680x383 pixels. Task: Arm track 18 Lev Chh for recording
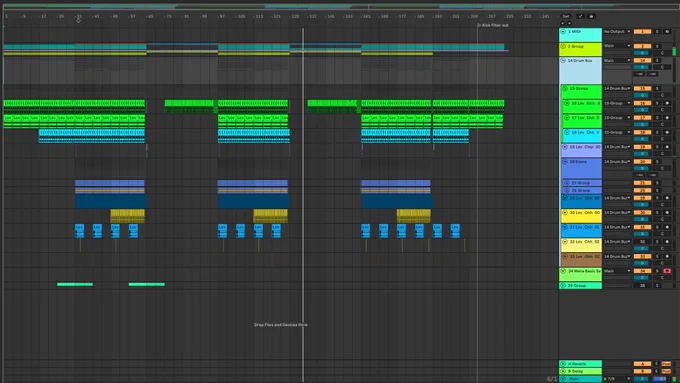click(x=667, y=132)
